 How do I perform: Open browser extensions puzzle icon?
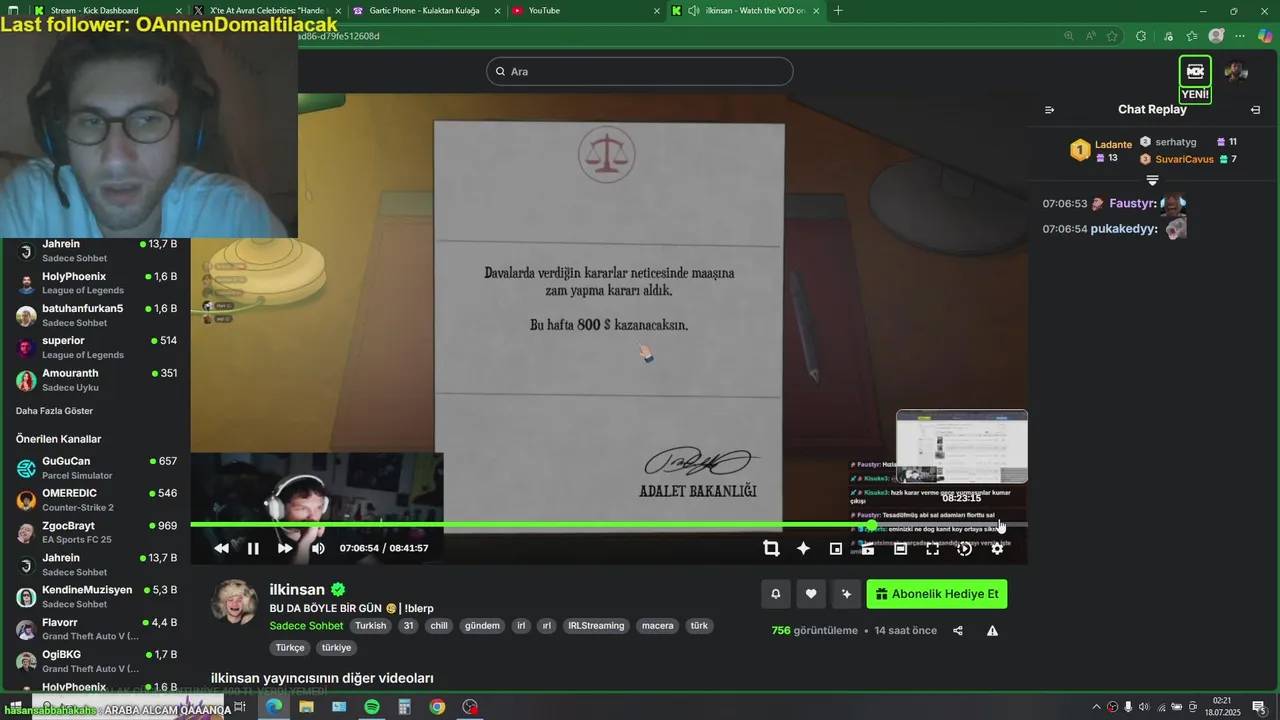click(1141, 36)
